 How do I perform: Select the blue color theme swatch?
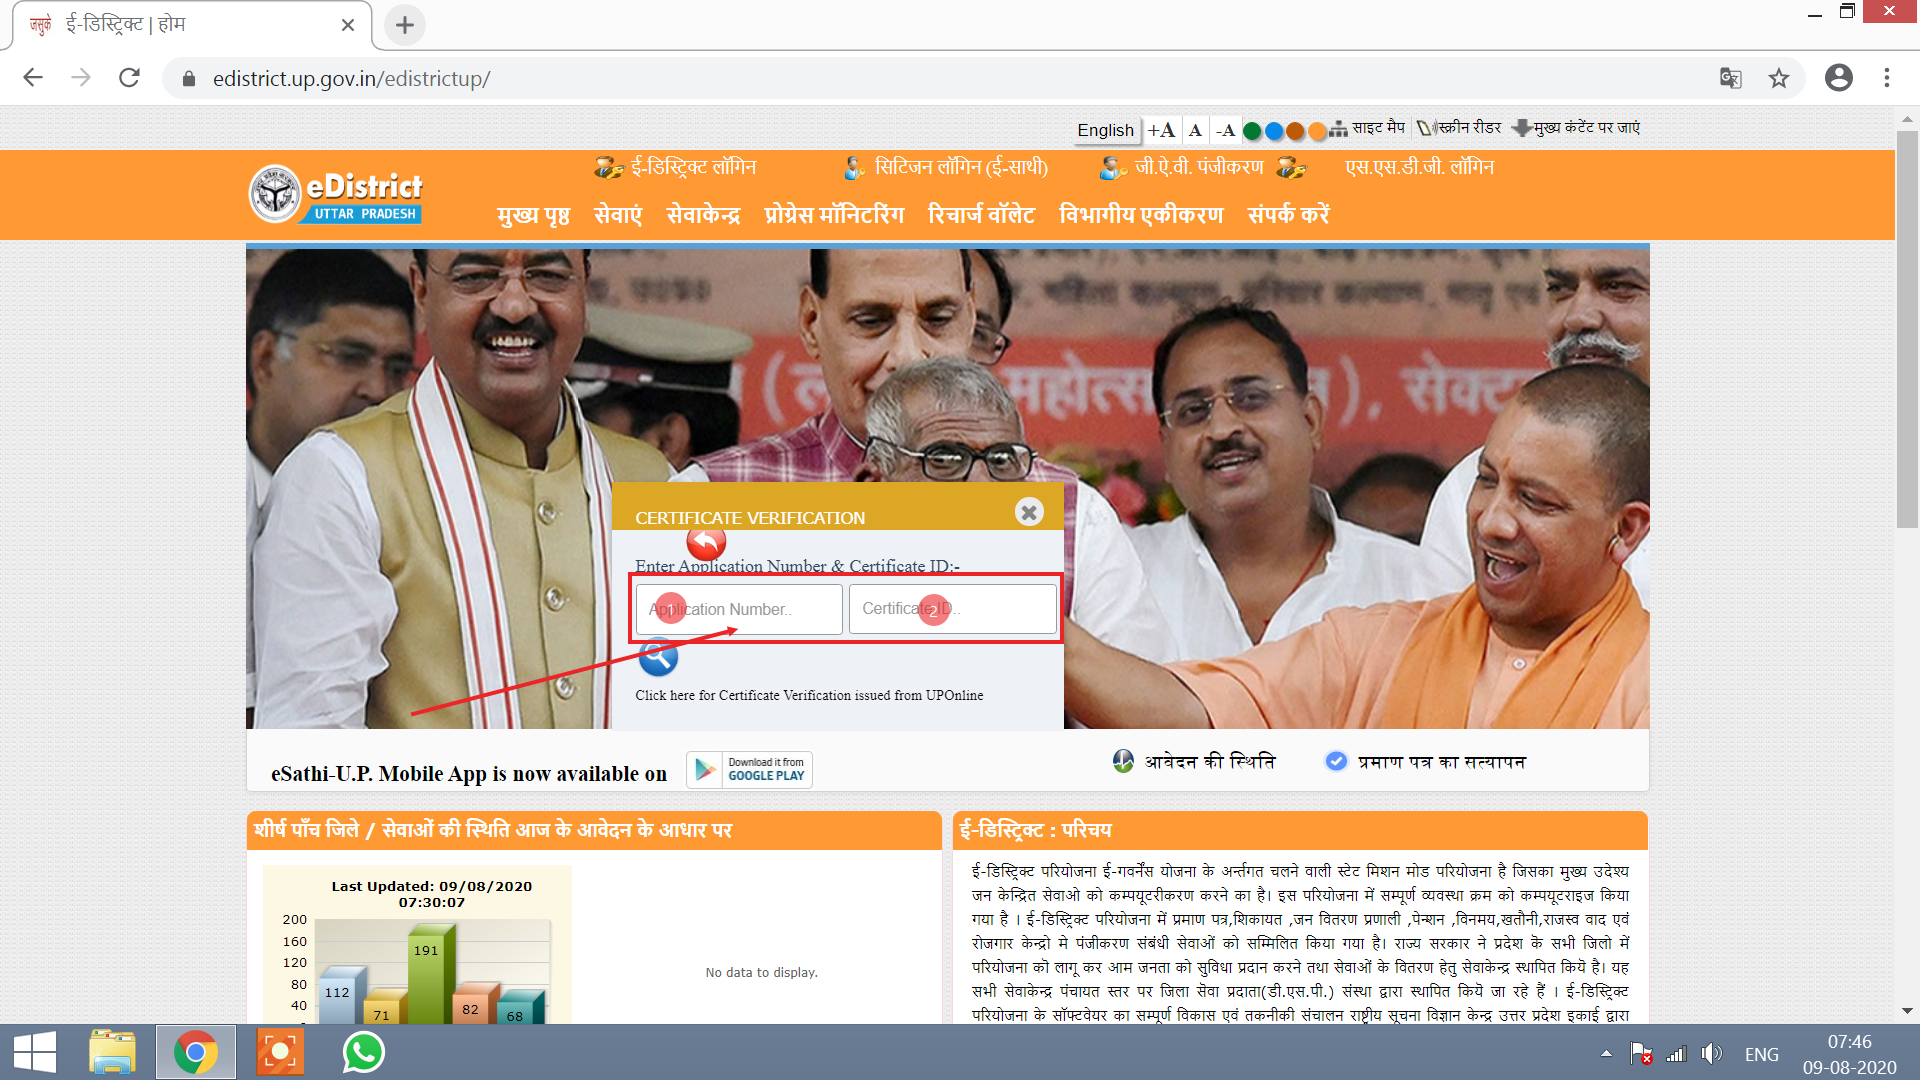click(1274, 131)
